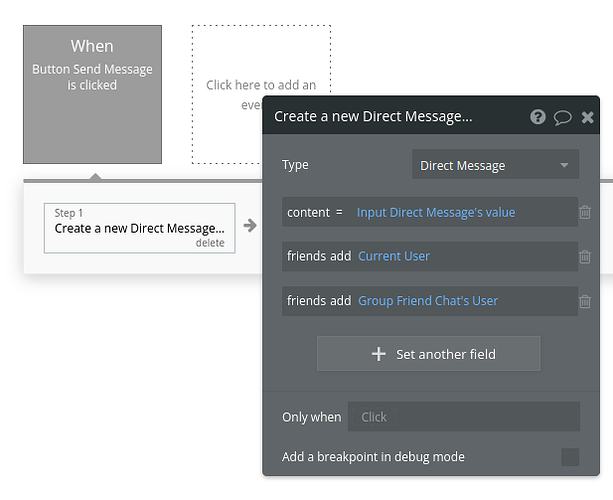
Task: Delete the content field with trash icon
Action: click(585, 212)
